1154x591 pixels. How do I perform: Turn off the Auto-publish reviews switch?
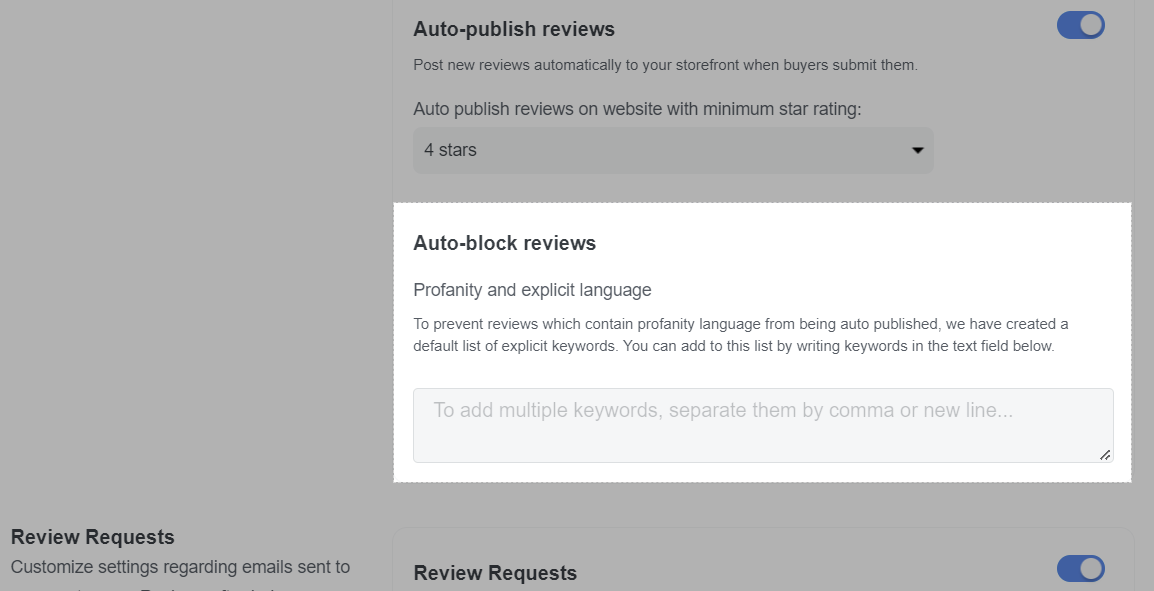(x=1080, y=26)
